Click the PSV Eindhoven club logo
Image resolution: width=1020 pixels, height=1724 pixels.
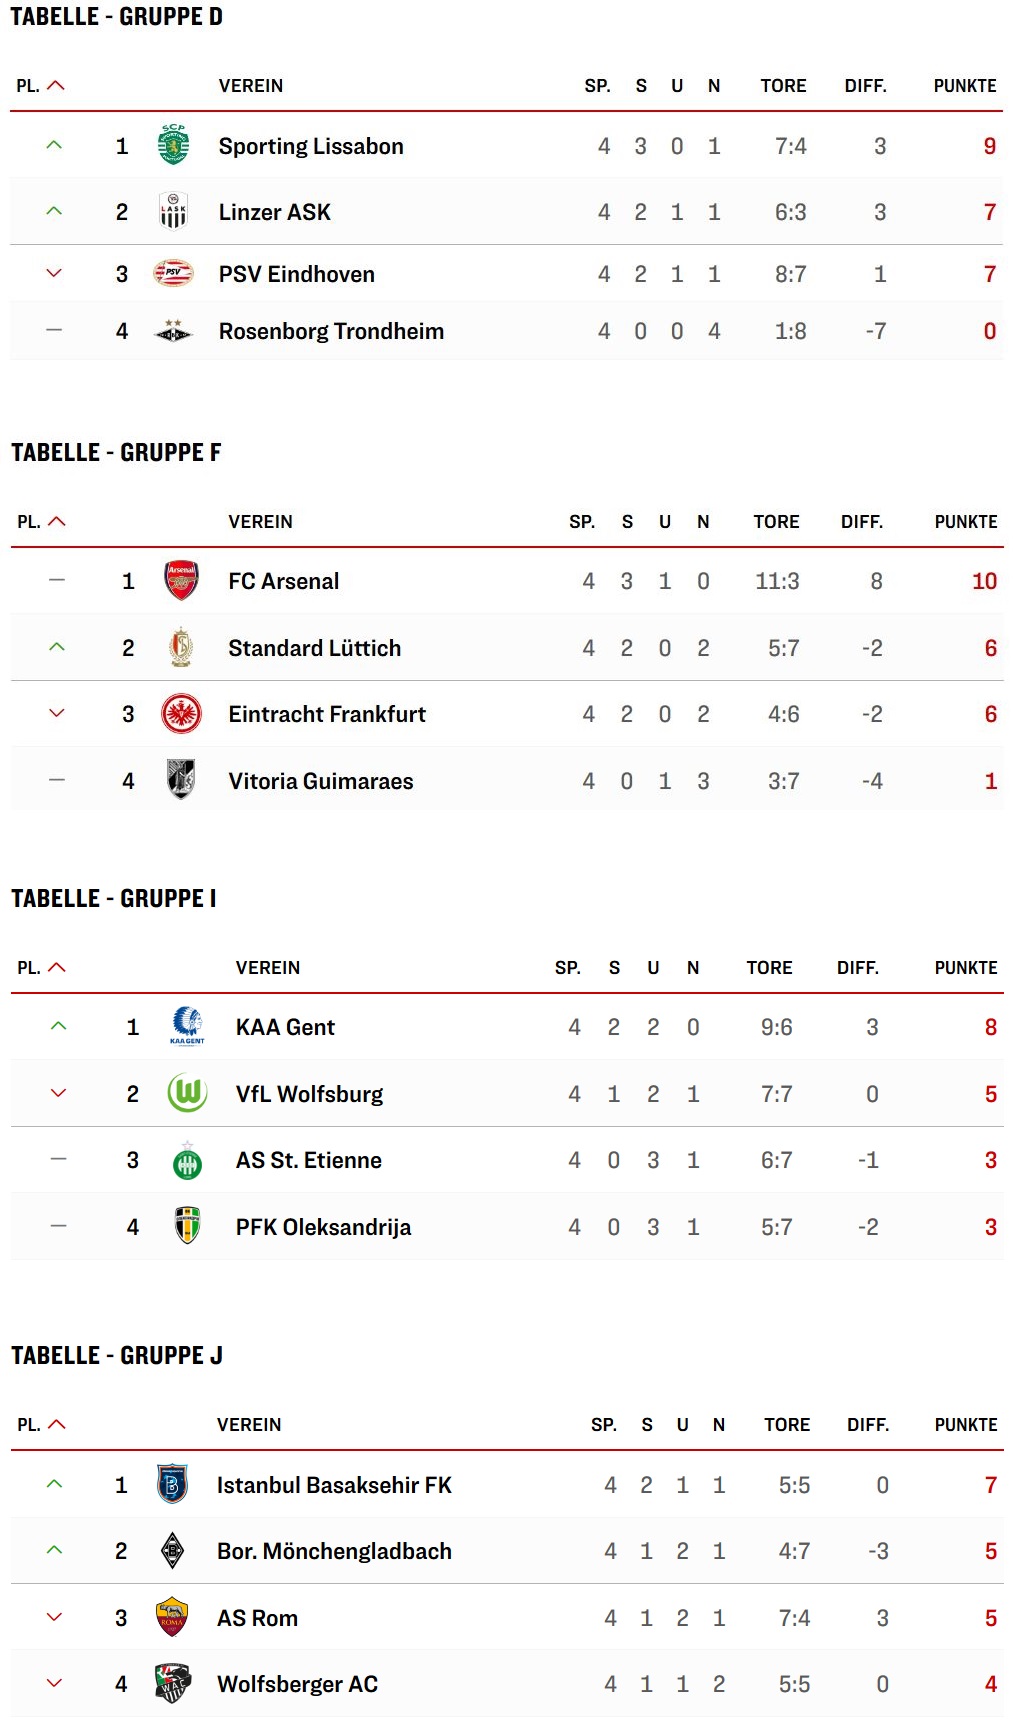(173, 273)
